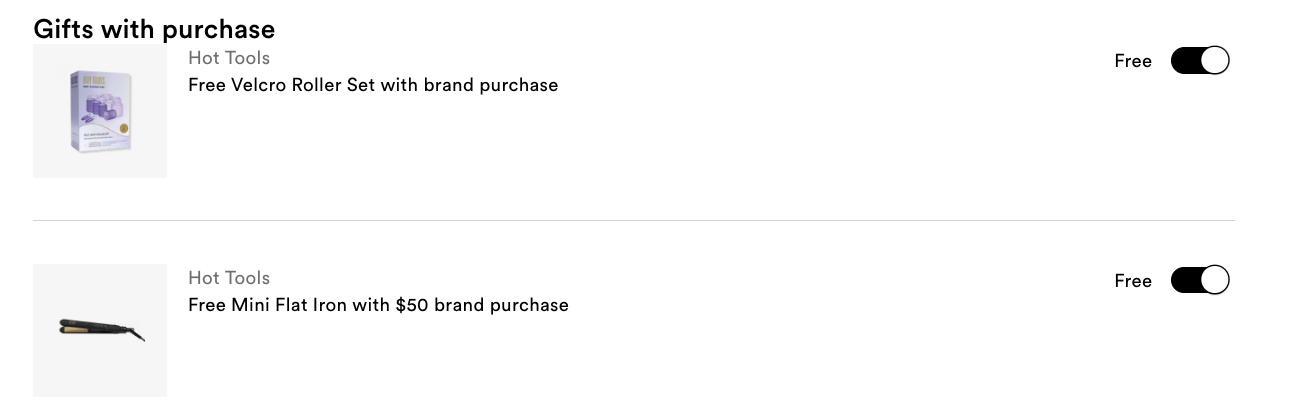Click the Gifts with purchase heading
The image size is (1290, 406).
click(154, 29)
